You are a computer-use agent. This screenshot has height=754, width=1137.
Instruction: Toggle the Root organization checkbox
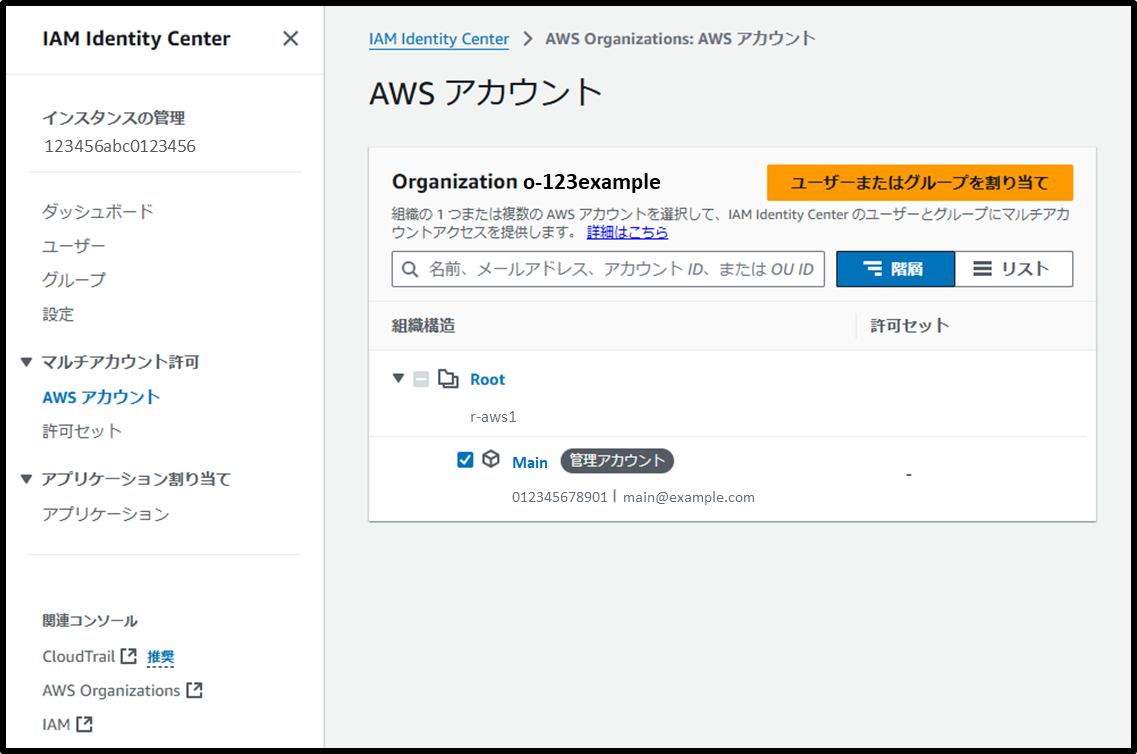pos(421,378)
